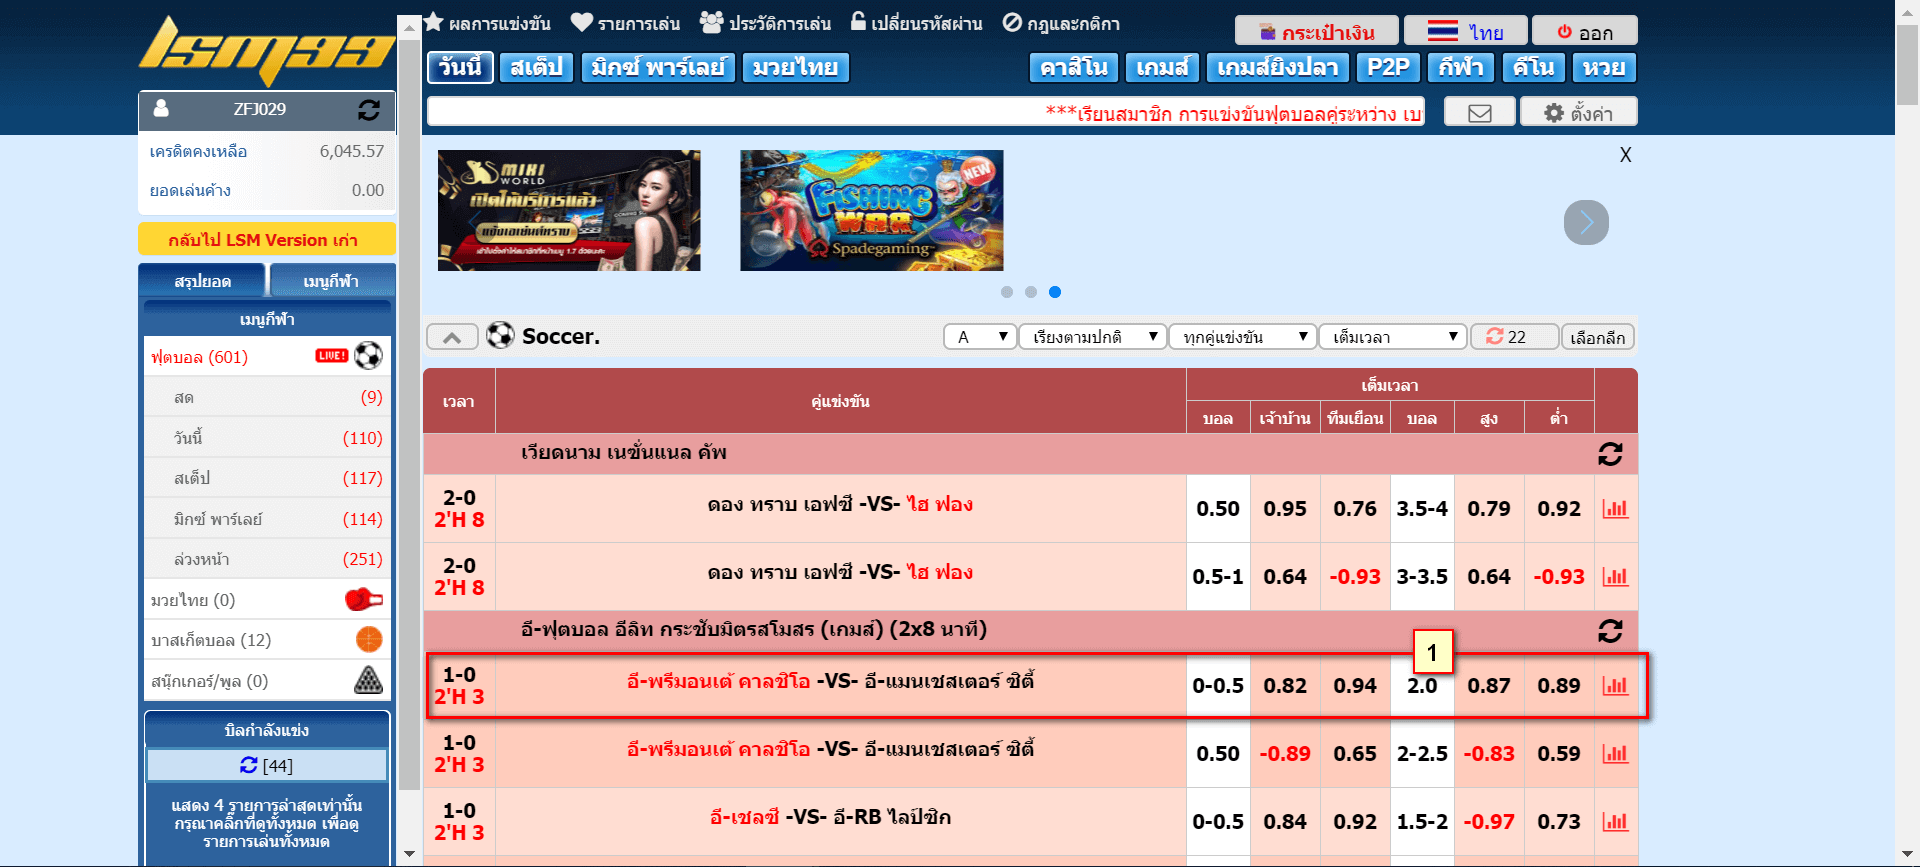Screen dimensions: 1920x867
Task: Click the return to old LSM version button
Action: coord(266,240)
